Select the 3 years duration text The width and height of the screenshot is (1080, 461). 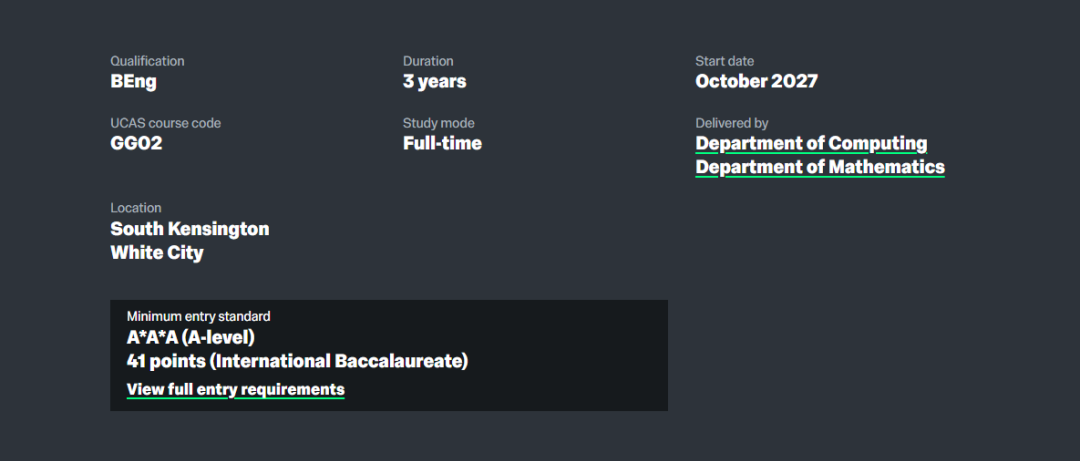click(434, 82)
